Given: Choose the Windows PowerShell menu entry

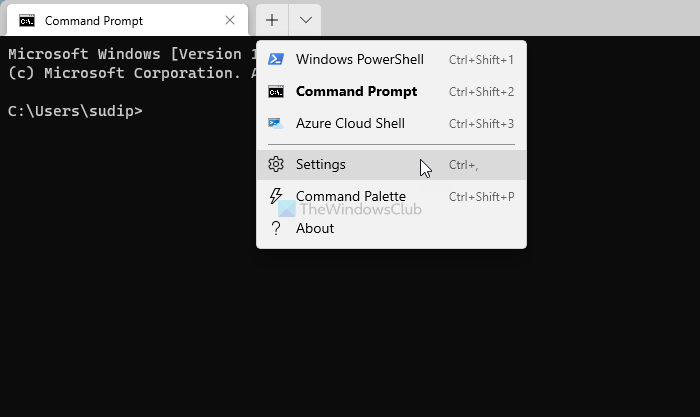Looking at the screenshot, I should (x=359, y=60).
